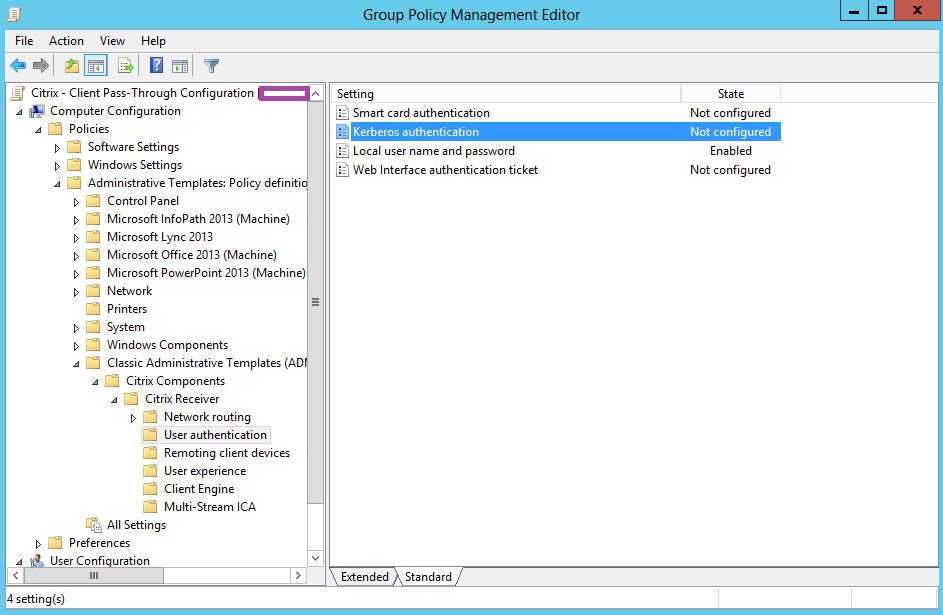Screen dimensions: 943x615
Task: Click the tree scroll up arrow
Action: coord(315,93)
